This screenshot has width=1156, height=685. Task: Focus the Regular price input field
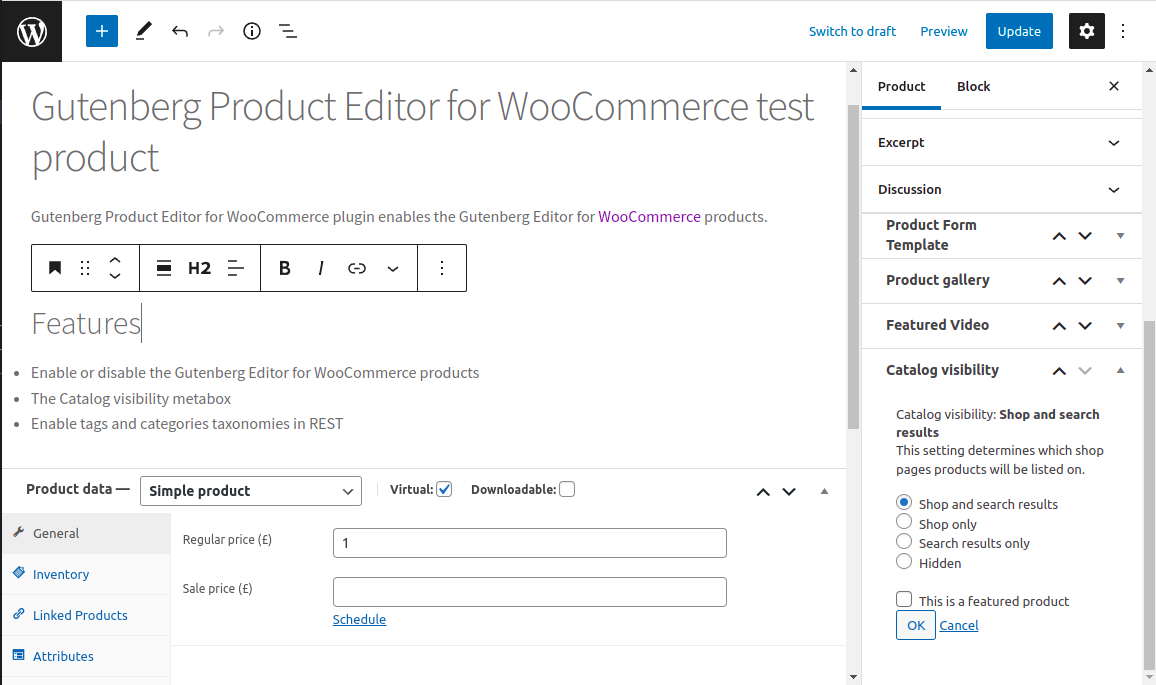pos(529,543)
